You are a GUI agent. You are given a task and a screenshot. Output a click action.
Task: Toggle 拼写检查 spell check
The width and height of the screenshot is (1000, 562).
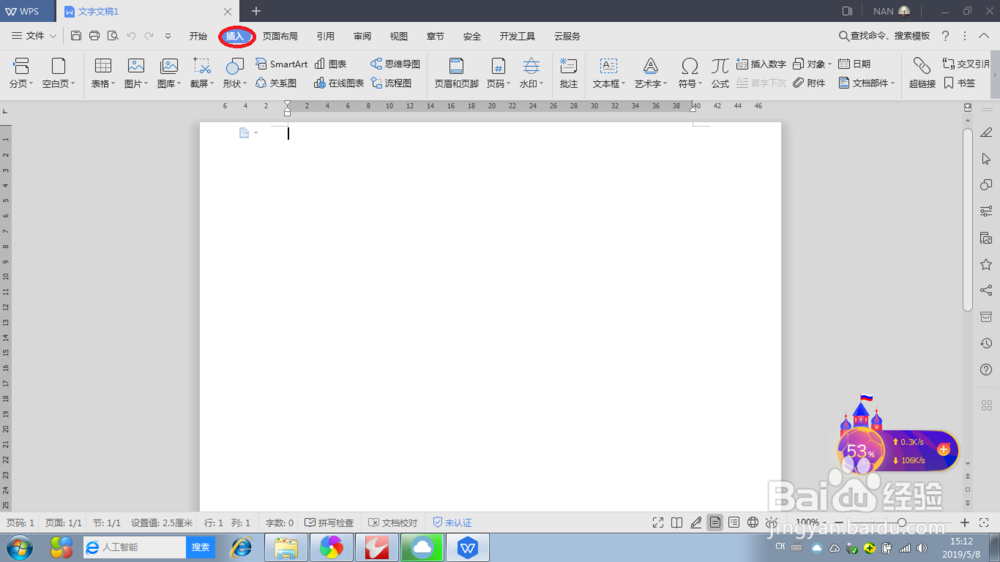(329, 522)
